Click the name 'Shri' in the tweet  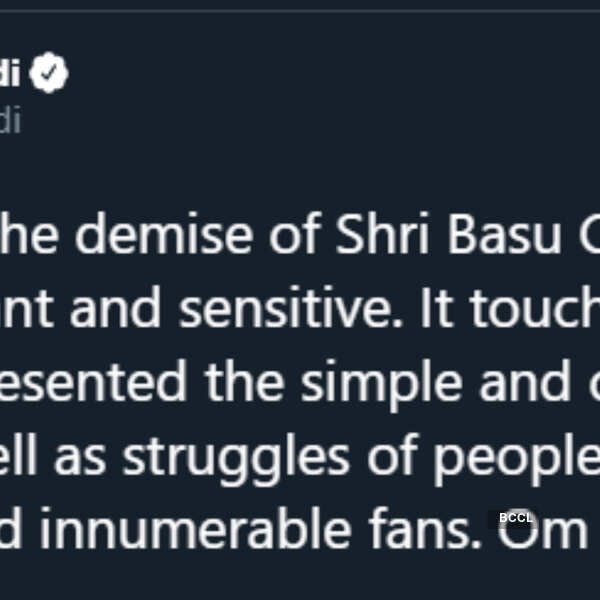point(382,233)
